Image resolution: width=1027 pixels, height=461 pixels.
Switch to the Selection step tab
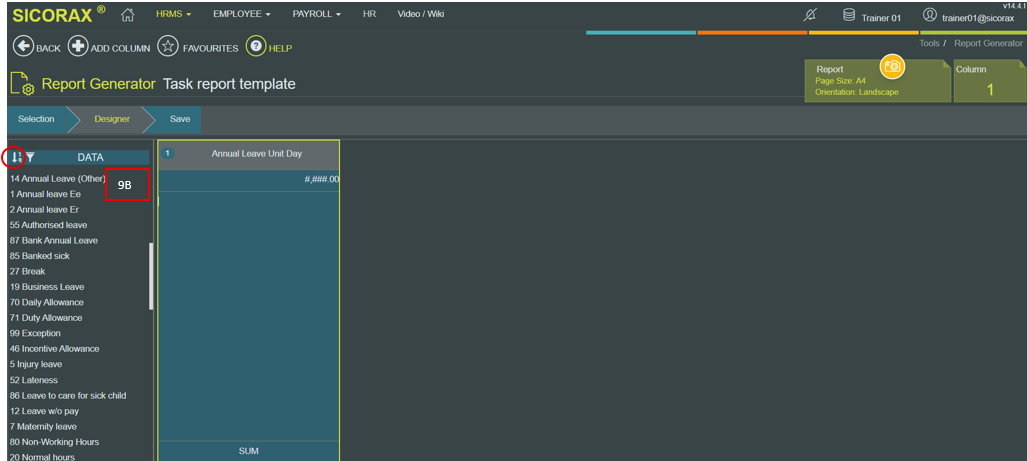[36, 119]
